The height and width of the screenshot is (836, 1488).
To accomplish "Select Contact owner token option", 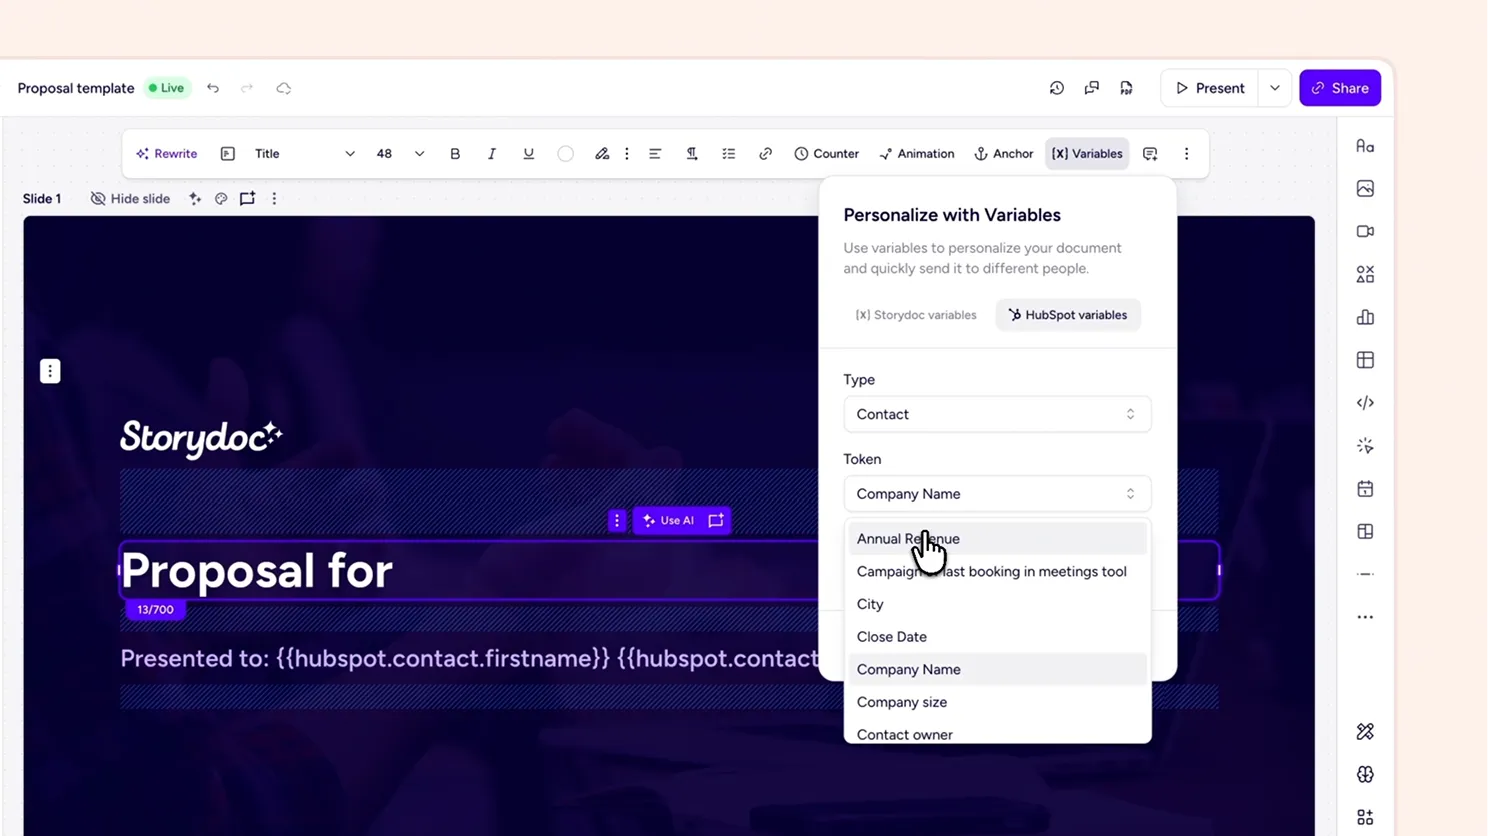I will pyautogui.click(x=997, y=734).
